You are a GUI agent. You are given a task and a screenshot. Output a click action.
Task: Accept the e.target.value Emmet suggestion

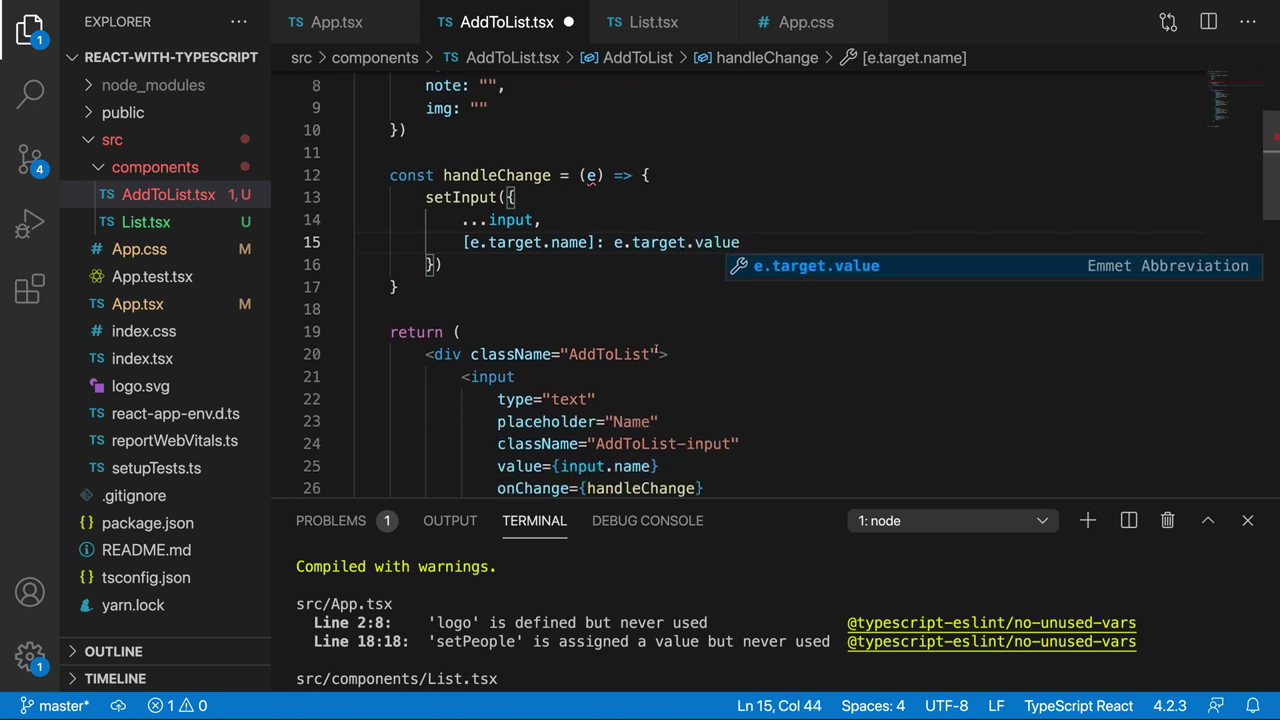(x=993, y=266)
